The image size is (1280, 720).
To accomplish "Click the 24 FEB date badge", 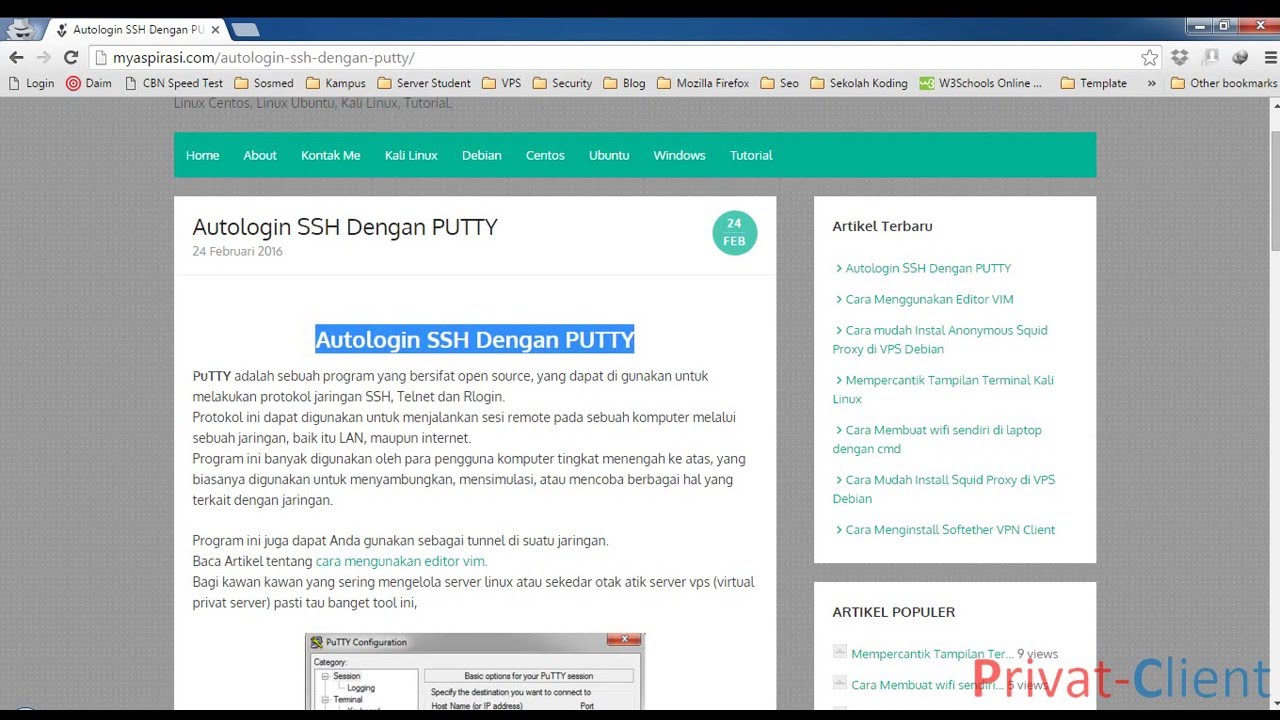I will (x=734, y=232).
